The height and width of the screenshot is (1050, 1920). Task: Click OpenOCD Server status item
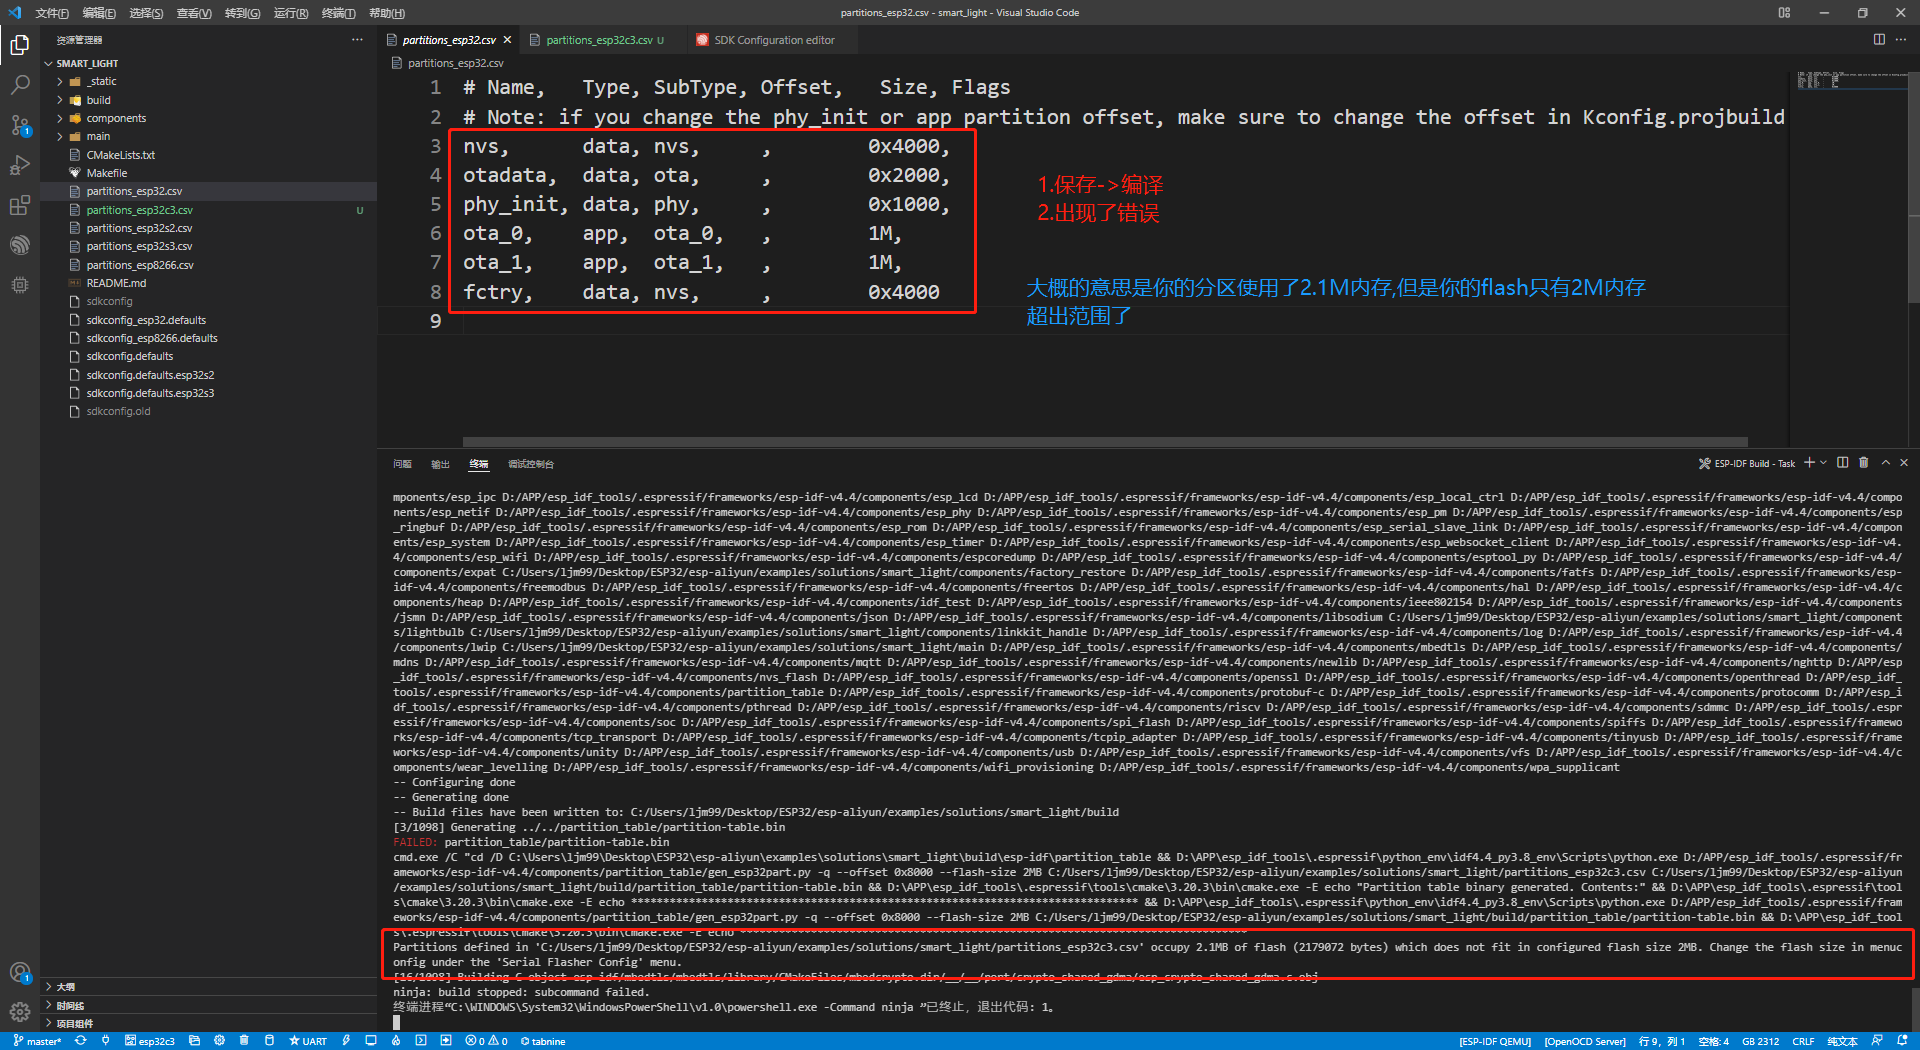coord(1585,1041)
